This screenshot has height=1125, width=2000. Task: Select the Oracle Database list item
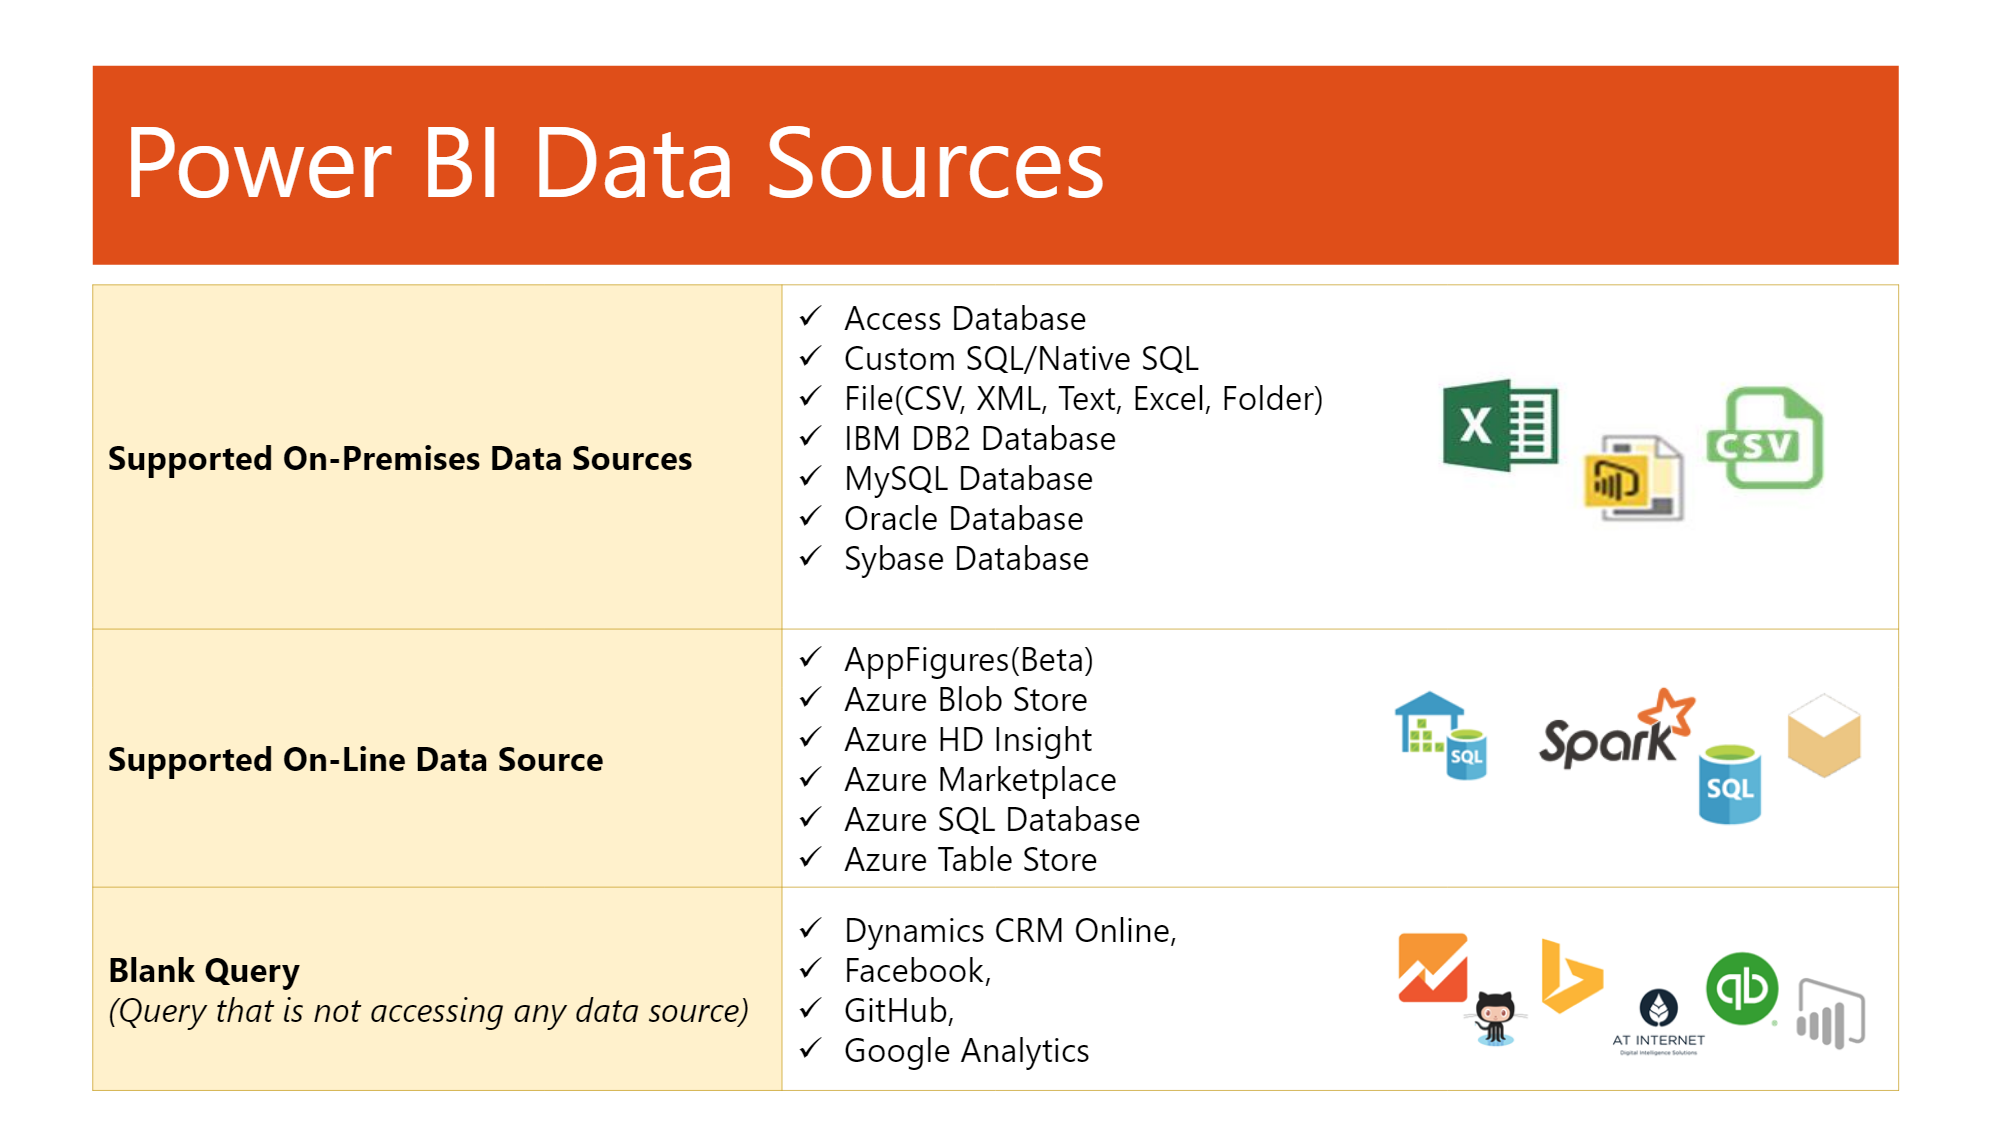(964, 518)
